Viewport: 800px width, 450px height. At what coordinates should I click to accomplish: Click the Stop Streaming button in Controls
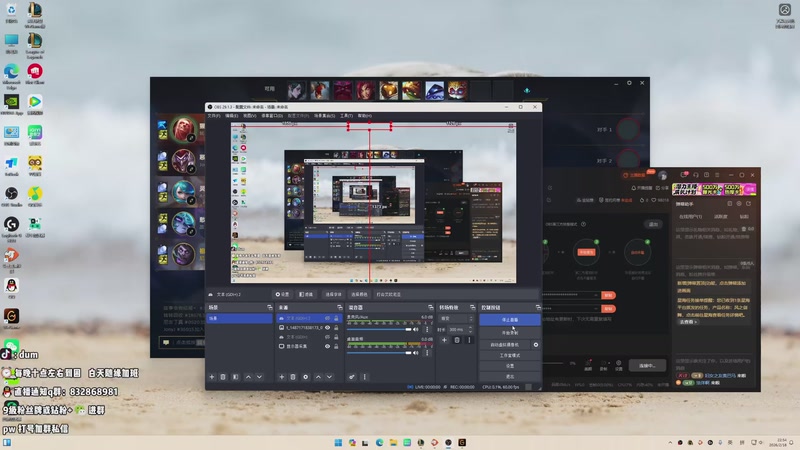pyautogui.click(x=509, y=320)
